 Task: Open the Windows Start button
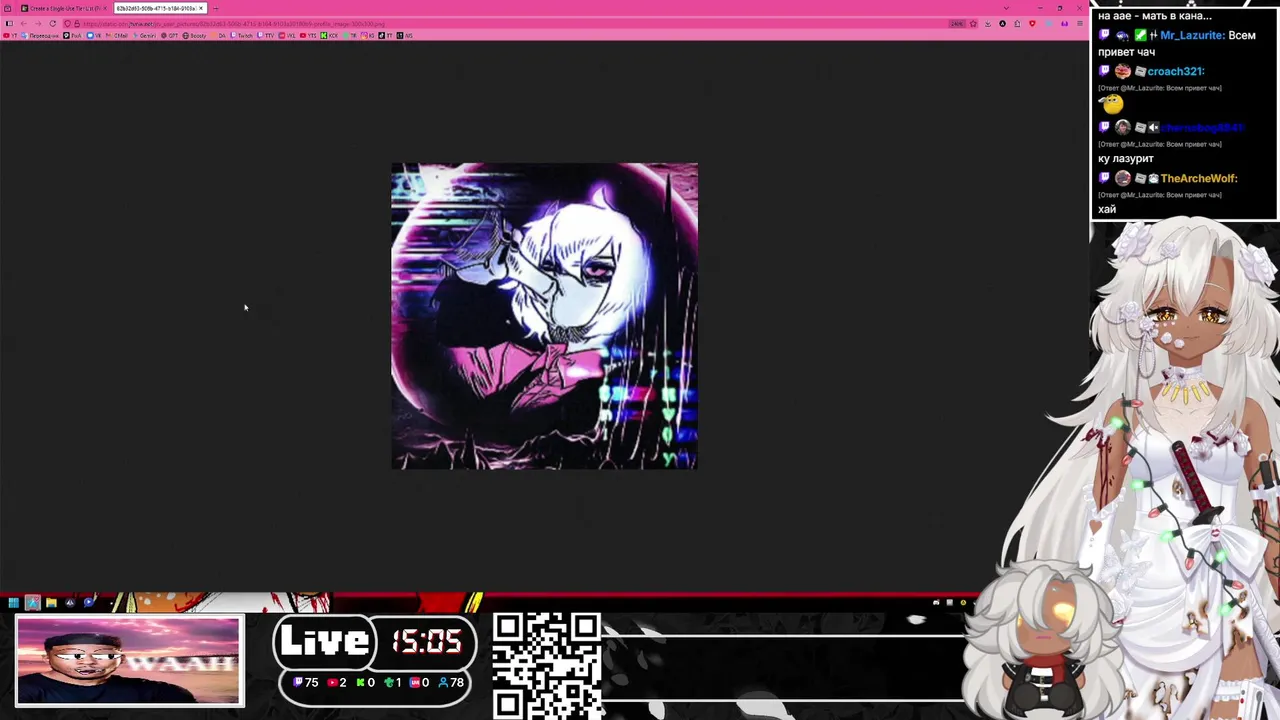[x=13, y=603]
